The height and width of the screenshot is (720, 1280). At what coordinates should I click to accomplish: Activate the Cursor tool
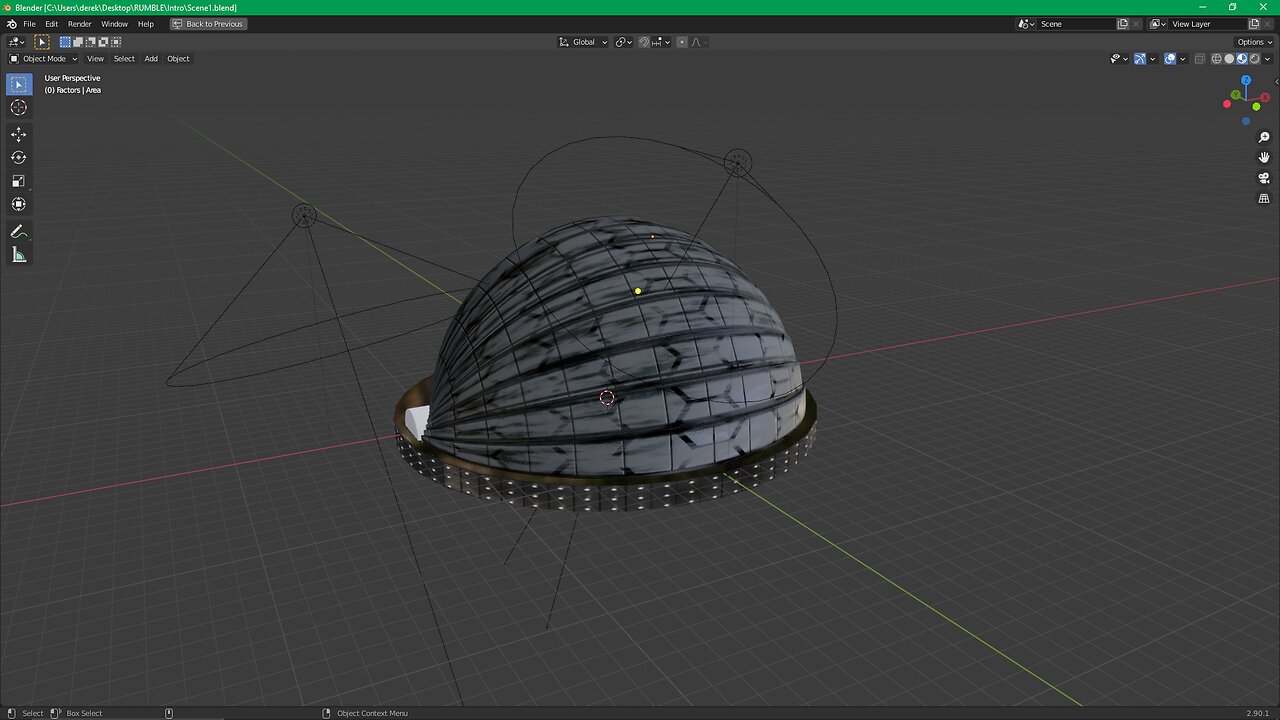tap(19, 107)
